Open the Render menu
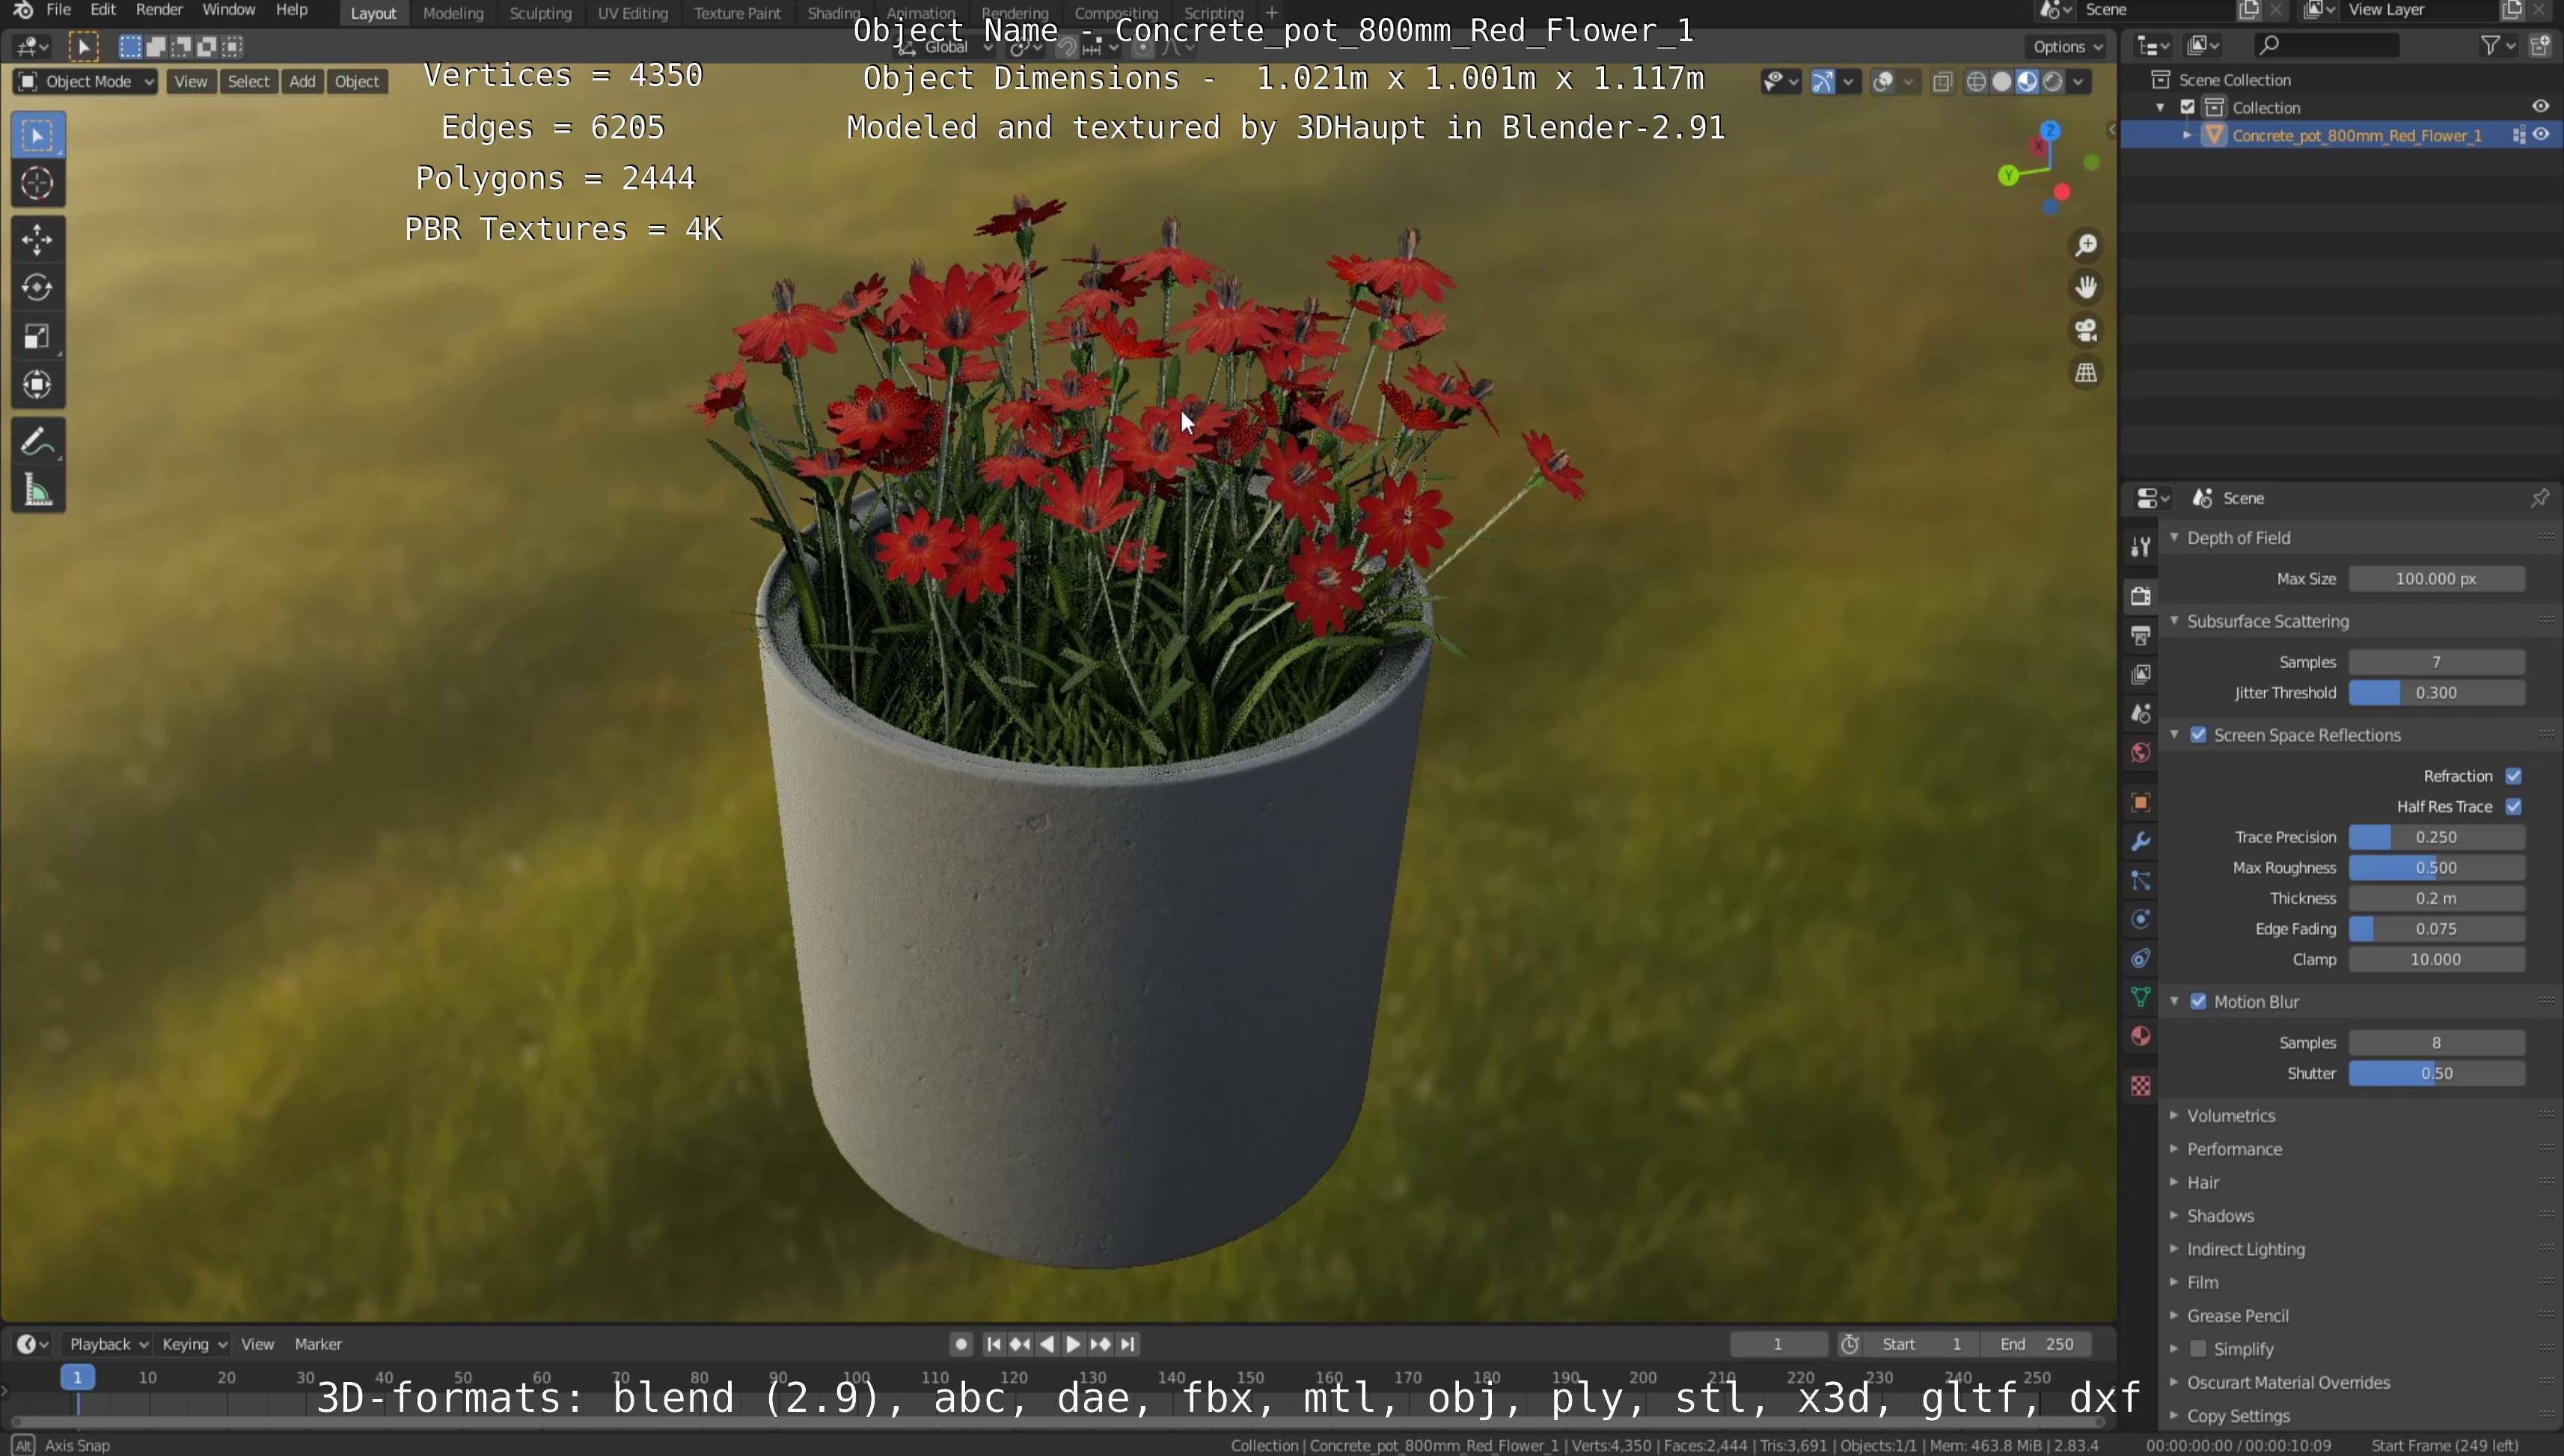This screenshot has width=2564, height=1456. 159,10
